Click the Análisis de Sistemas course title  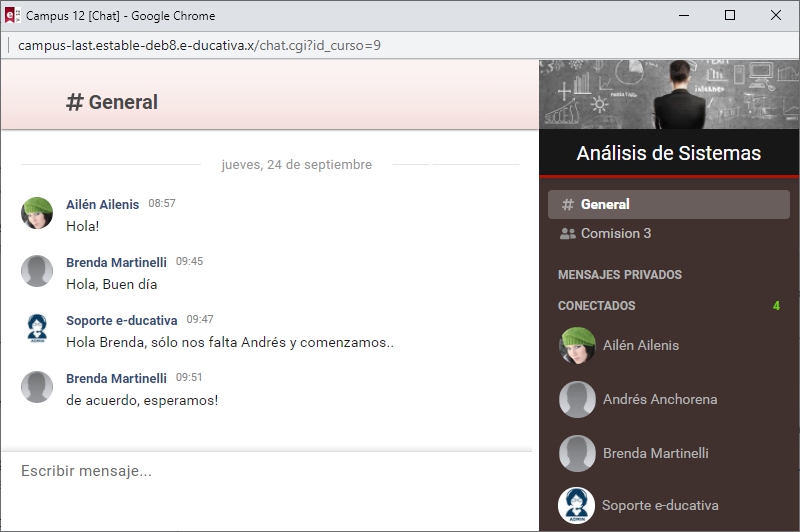click(x=668, y=153)
